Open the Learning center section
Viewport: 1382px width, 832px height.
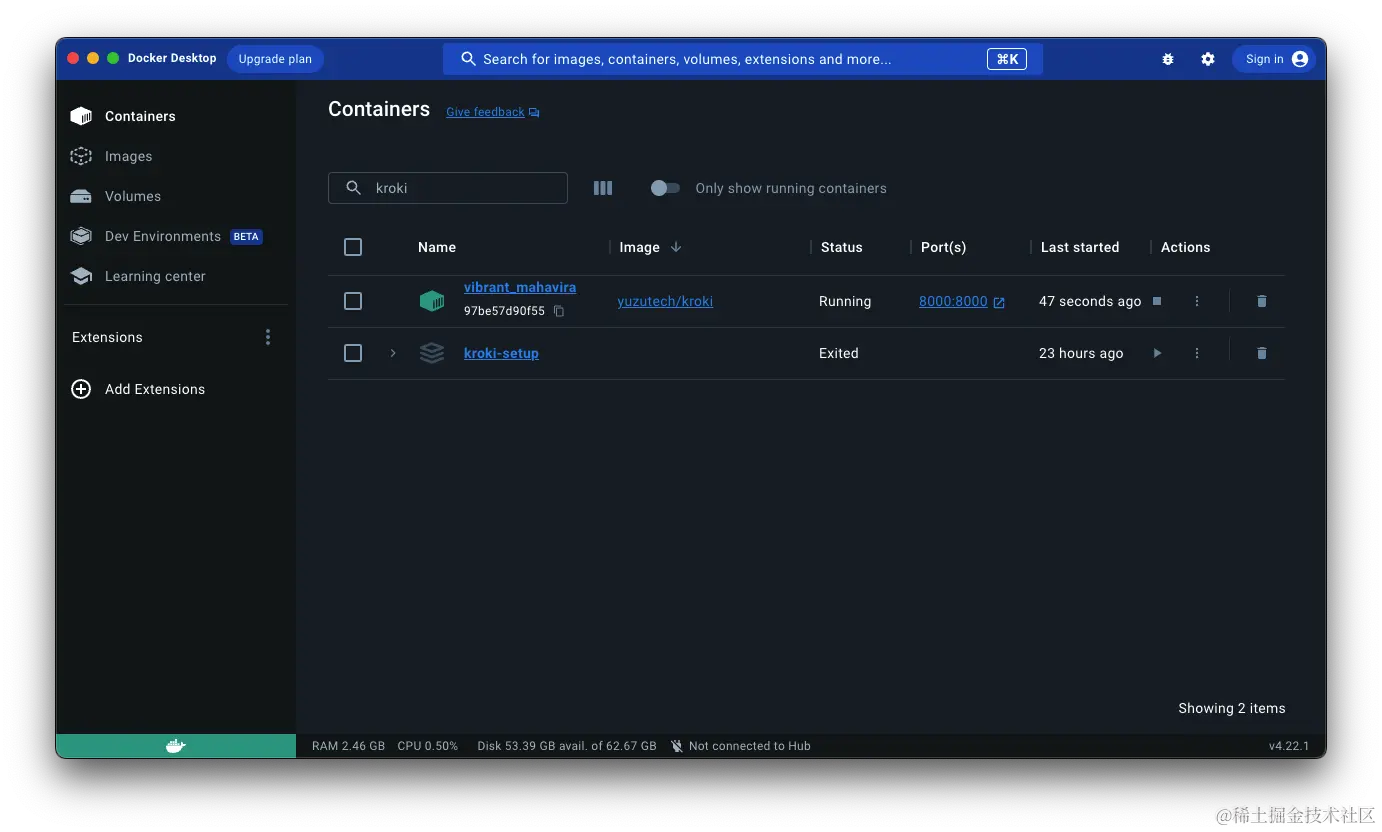tap(137, 276)
